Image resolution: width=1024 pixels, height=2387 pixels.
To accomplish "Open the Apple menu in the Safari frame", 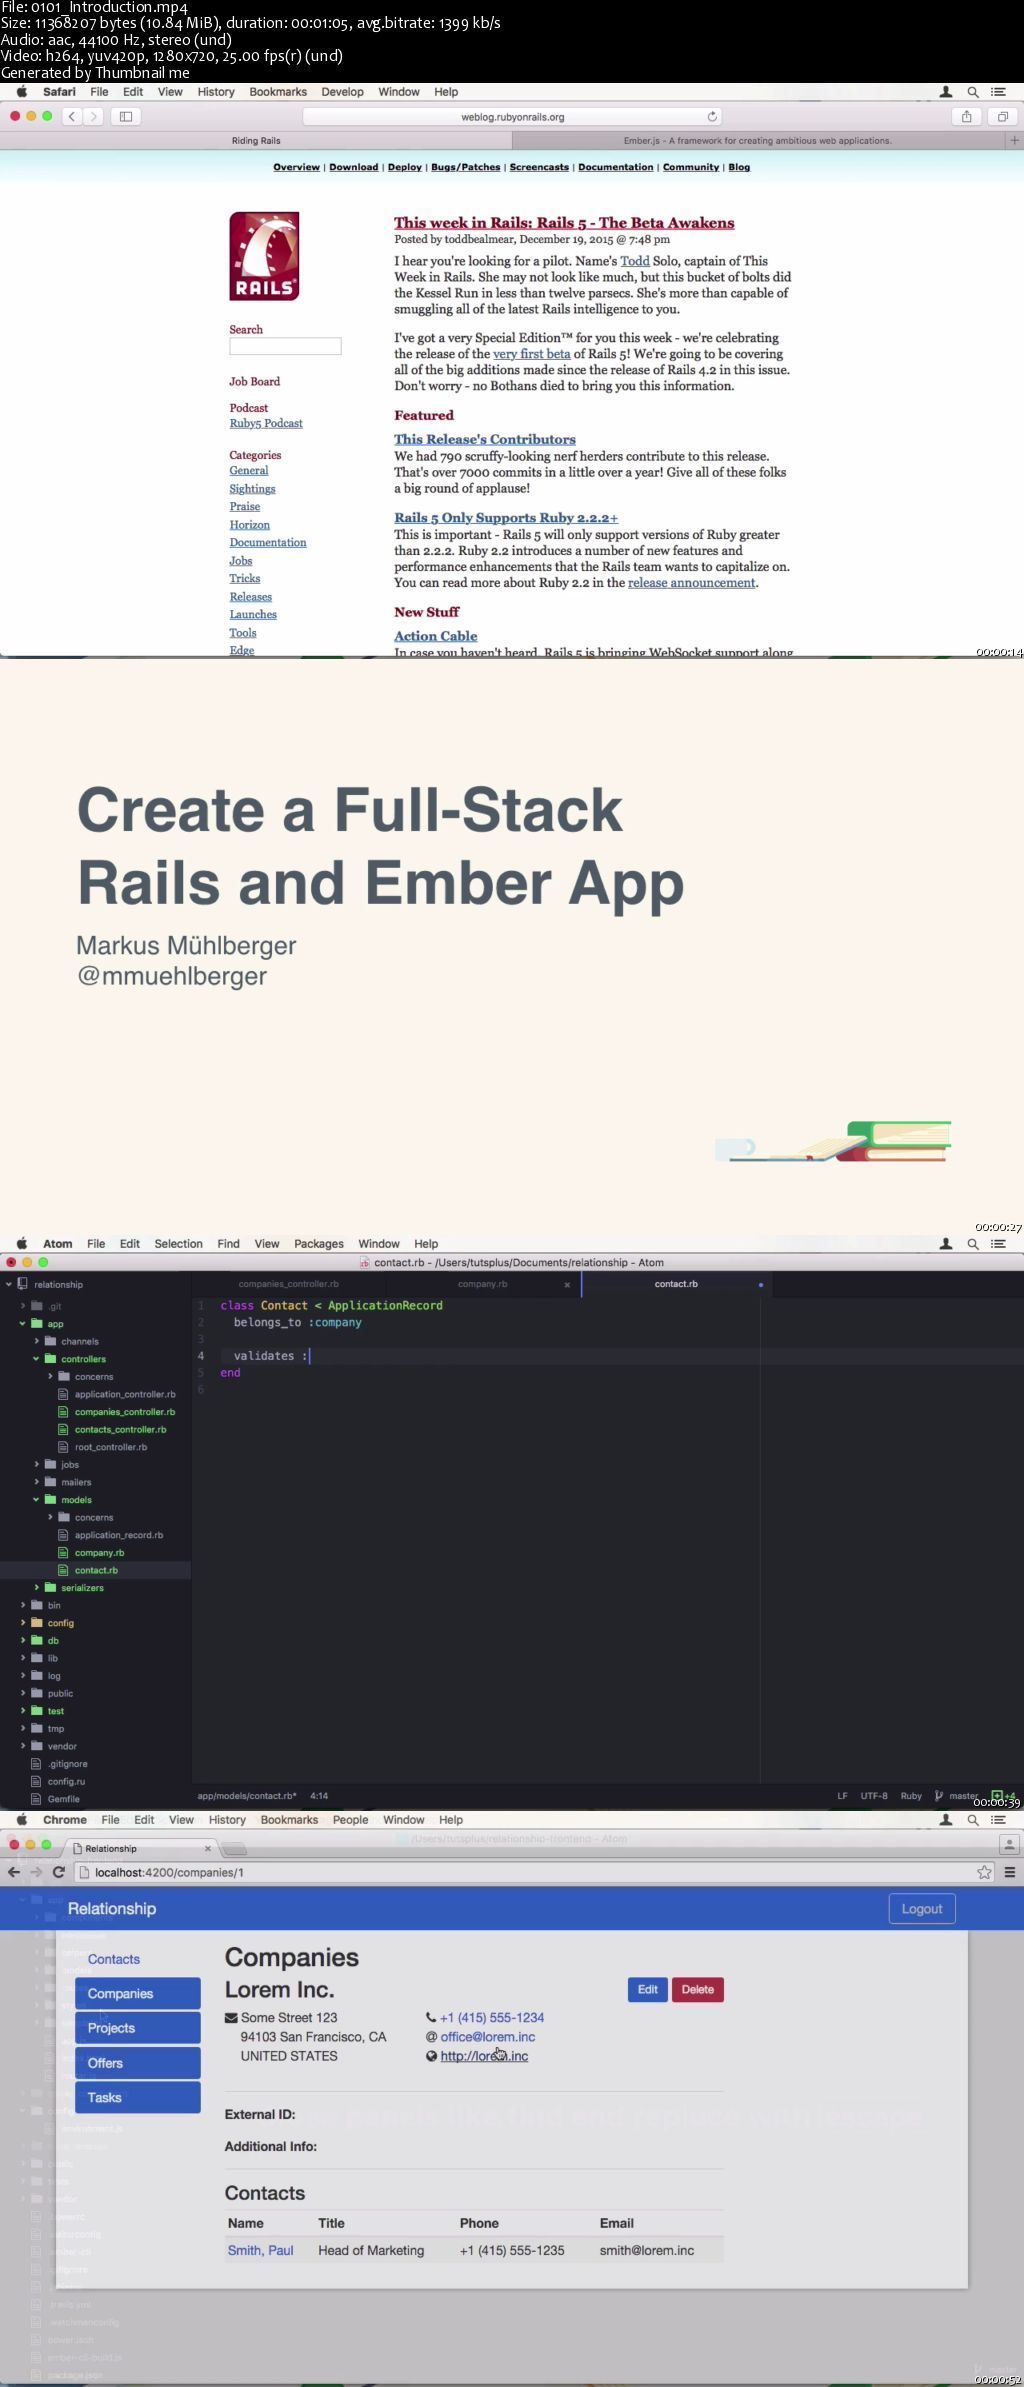I will click(x=21, y=91).
